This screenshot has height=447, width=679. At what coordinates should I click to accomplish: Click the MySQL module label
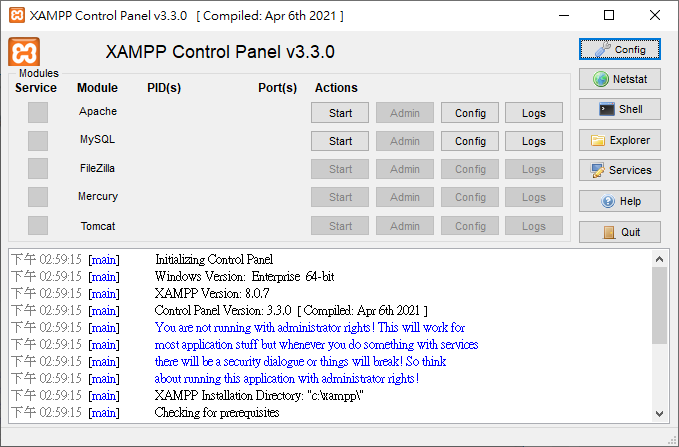coord(97,139)
